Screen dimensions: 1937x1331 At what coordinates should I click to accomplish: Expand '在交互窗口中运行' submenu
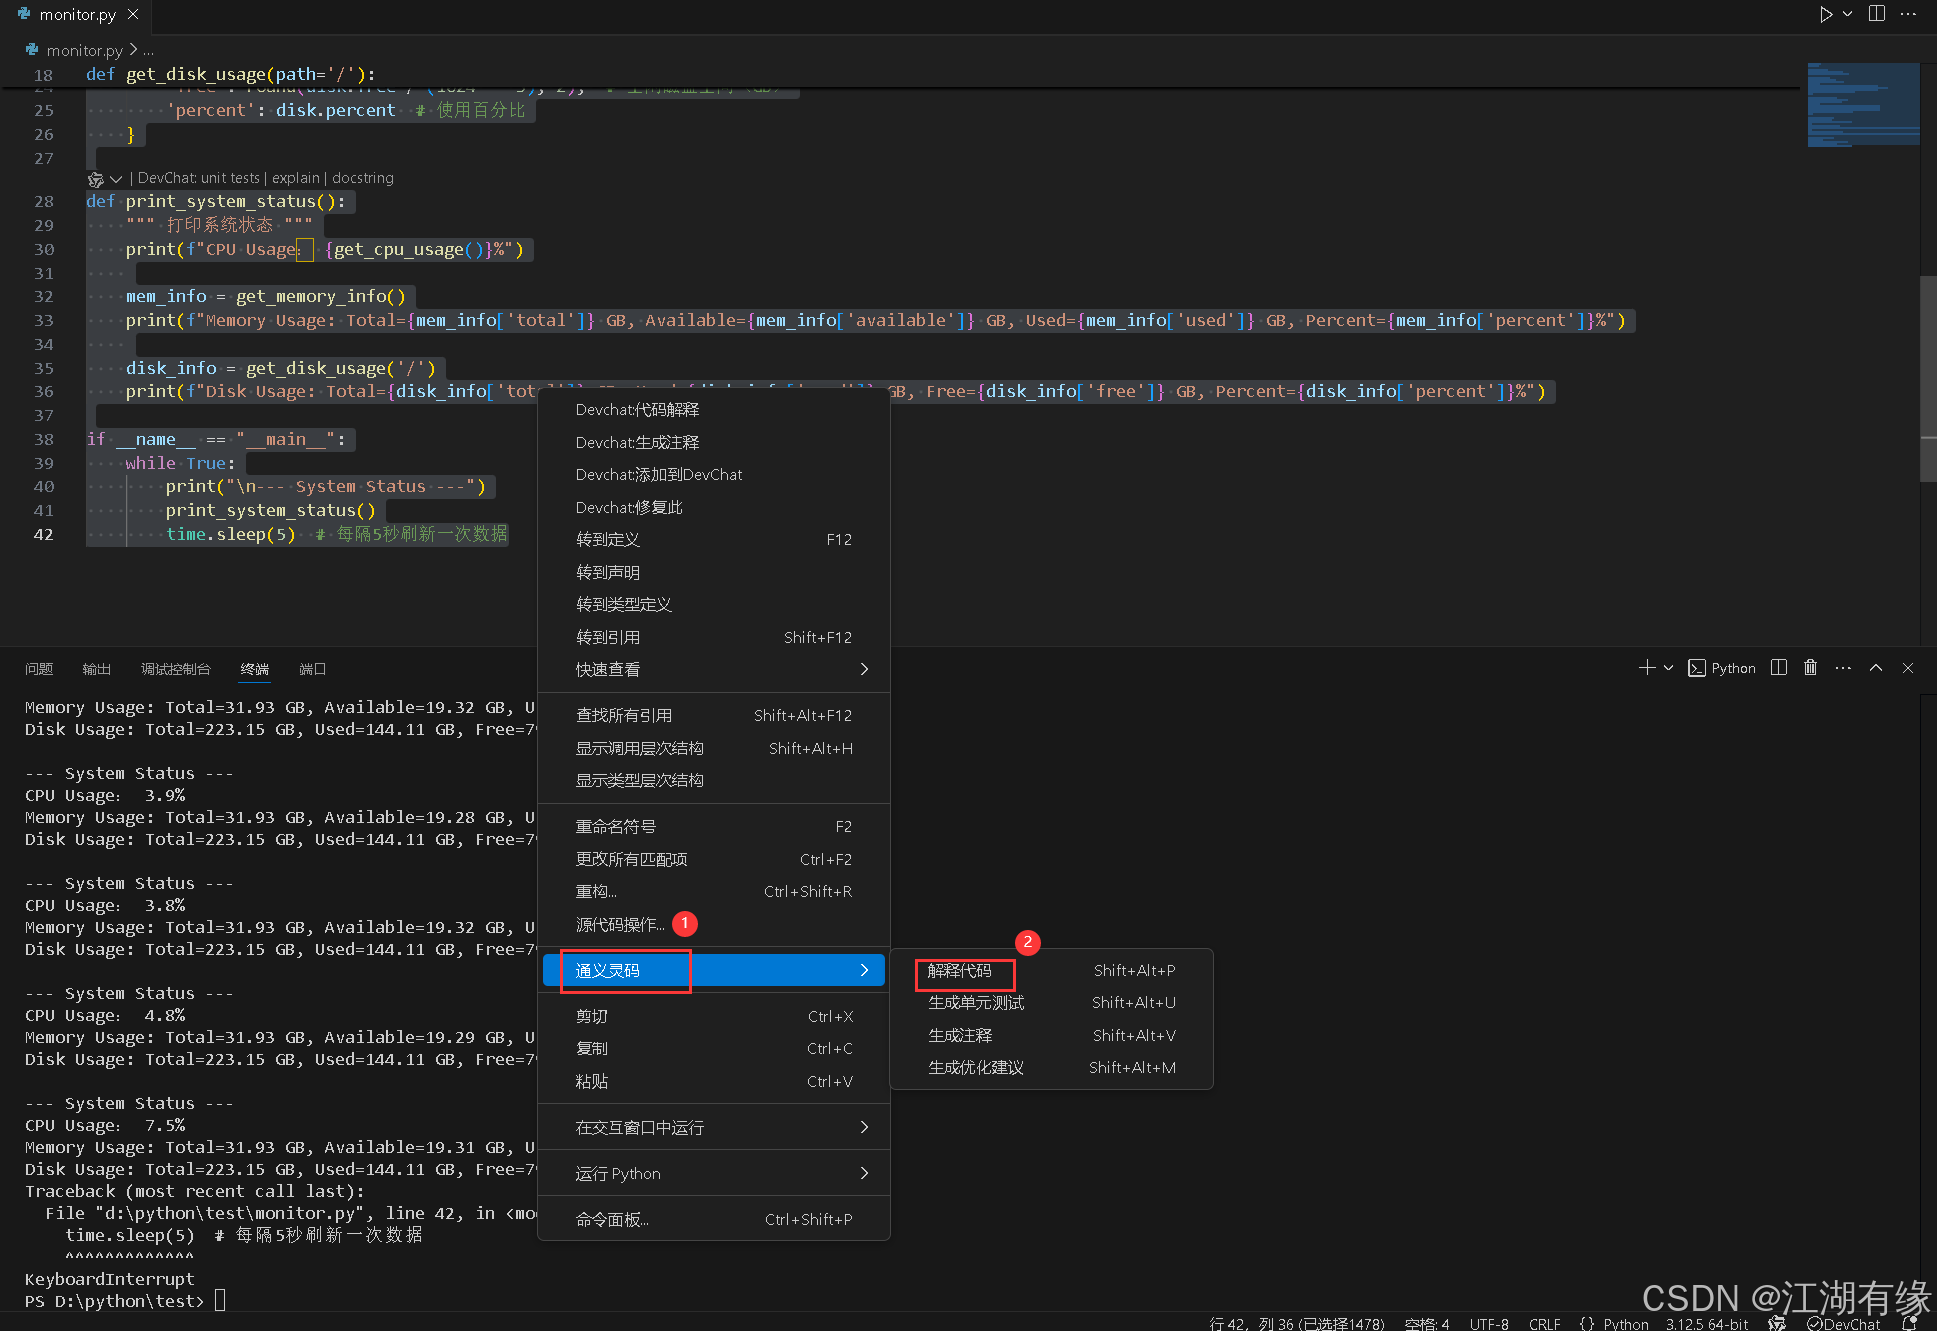714,1128
